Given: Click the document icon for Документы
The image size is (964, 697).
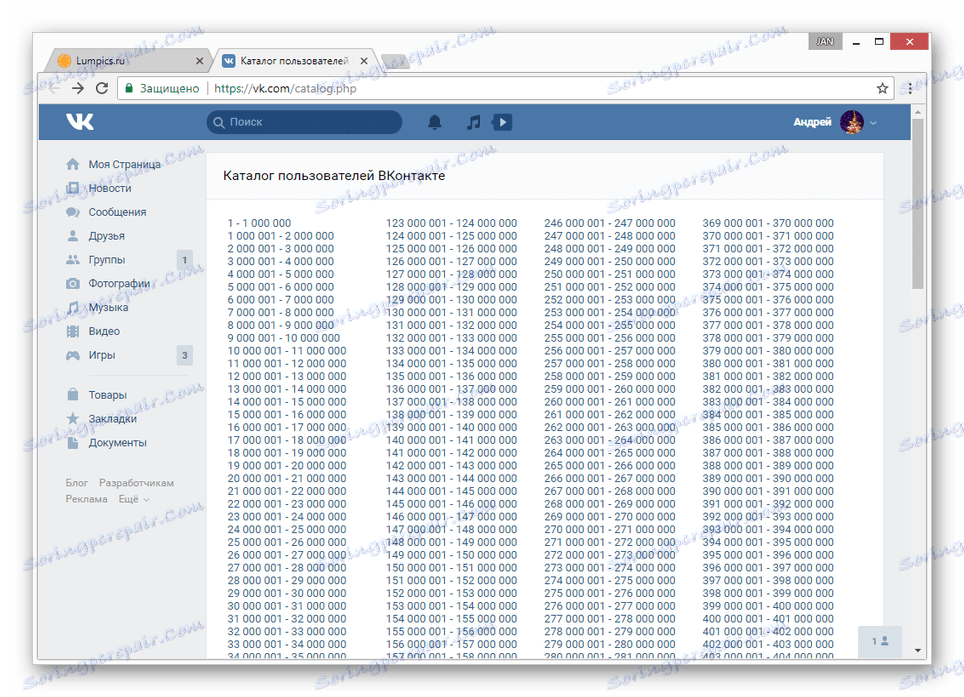Looking at the screenshot, I should click(x=73, y=443).
